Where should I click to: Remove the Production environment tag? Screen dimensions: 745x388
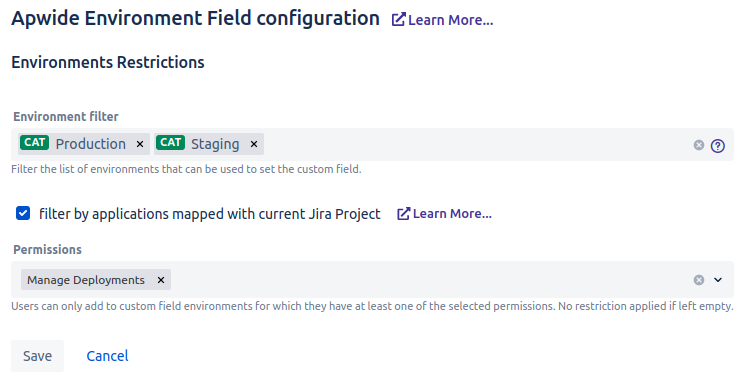[140, 144]
